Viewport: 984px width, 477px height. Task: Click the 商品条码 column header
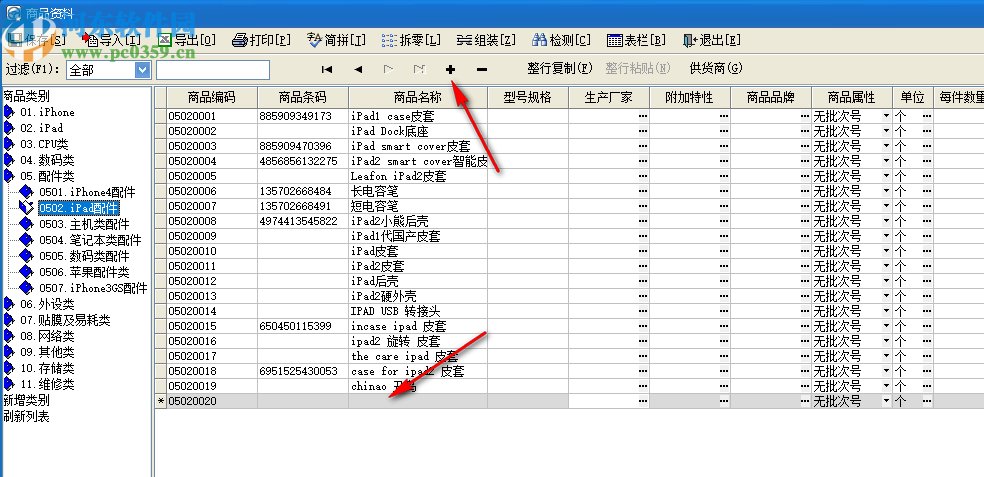(303, 97)
